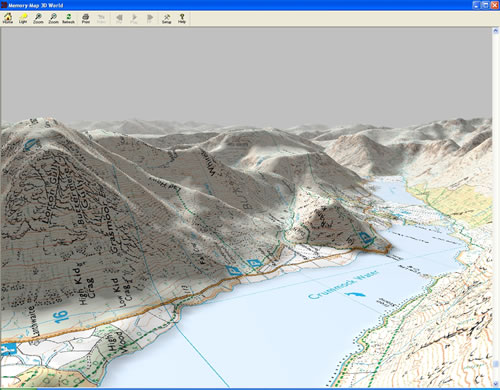Print the 3D map view
Image resolution: width=500 pixels, height=390 pixels.
[x=86, y=18]
